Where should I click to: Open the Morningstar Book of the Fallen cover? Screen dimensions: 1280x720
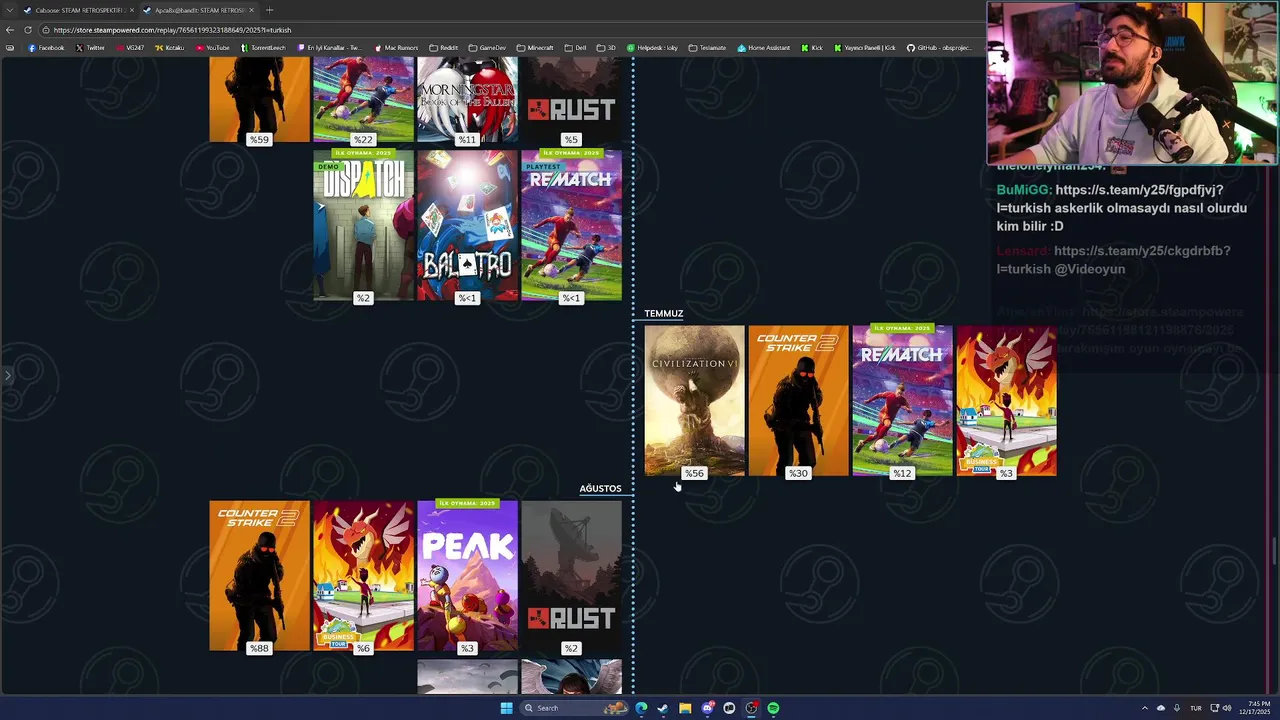[467, 99]
